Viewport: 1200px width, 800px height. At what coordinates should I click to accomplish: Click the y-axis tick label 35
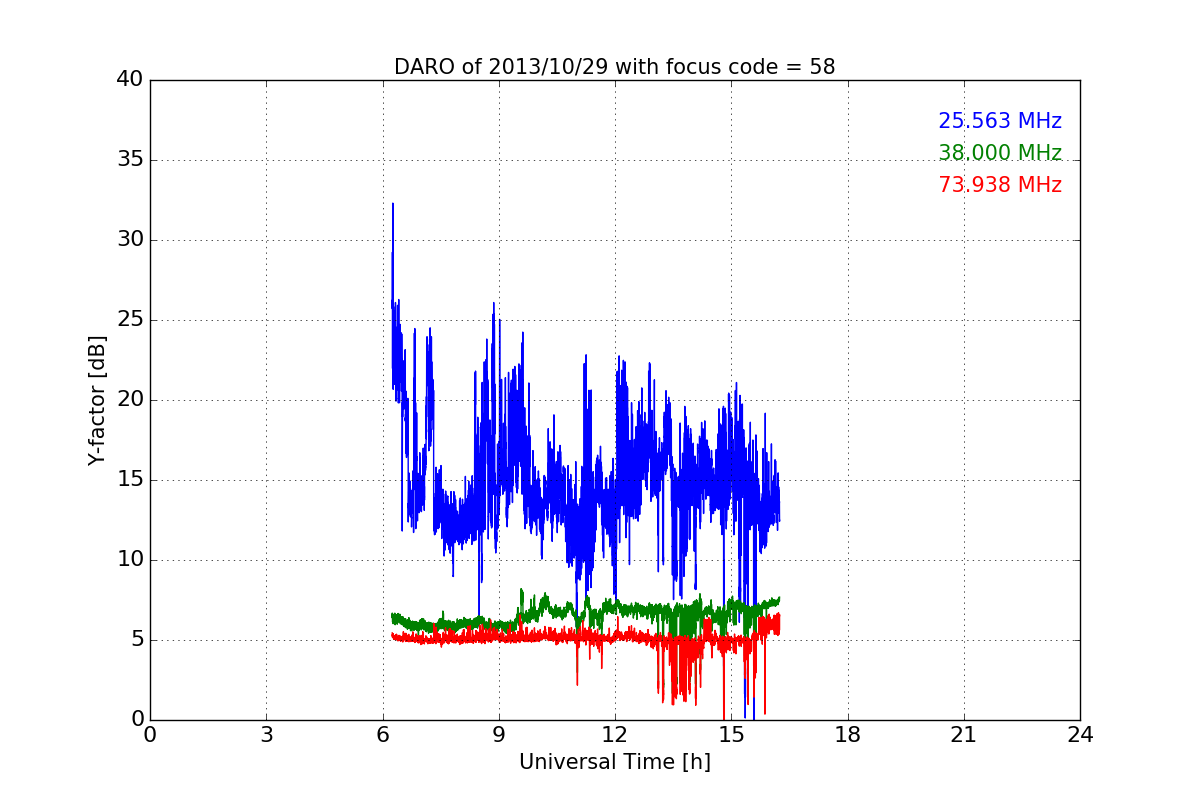coord(130,160)
